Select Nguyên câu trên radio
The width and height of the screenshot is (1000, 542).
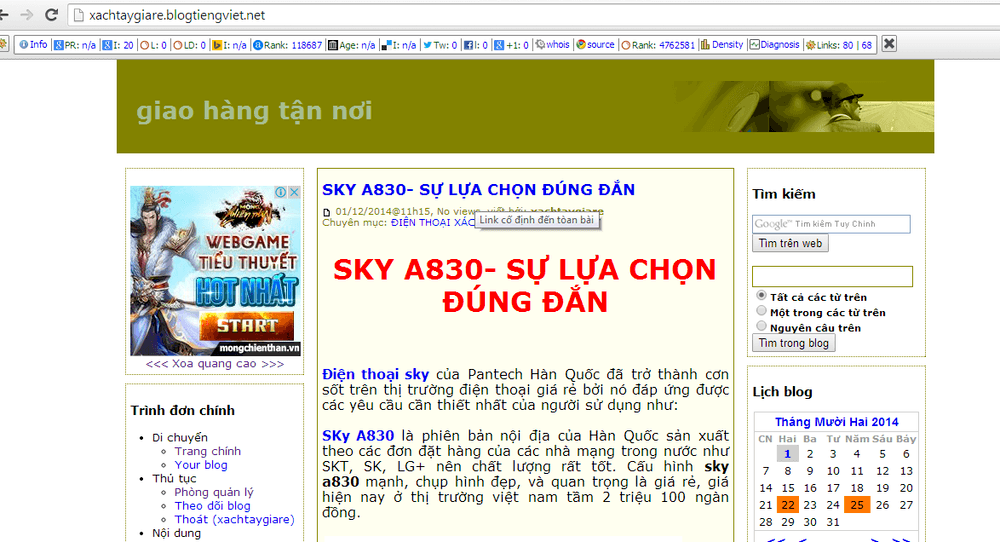(761, 326)
